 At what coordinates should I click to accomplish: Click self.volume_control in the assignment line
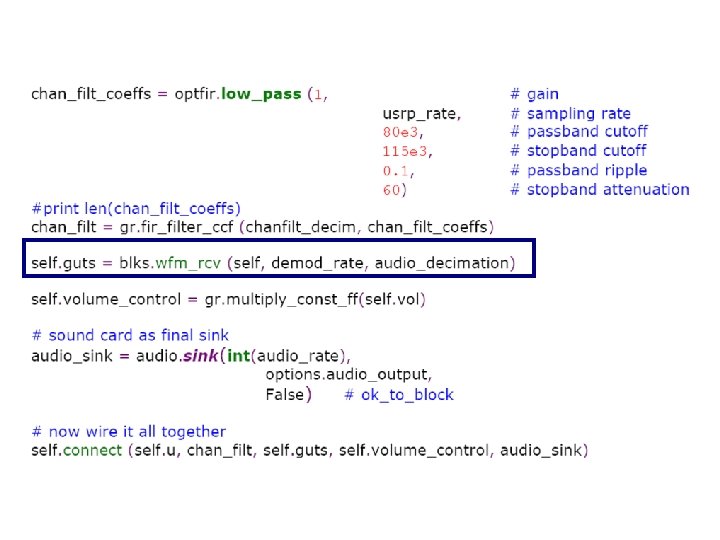coord(106,299)
